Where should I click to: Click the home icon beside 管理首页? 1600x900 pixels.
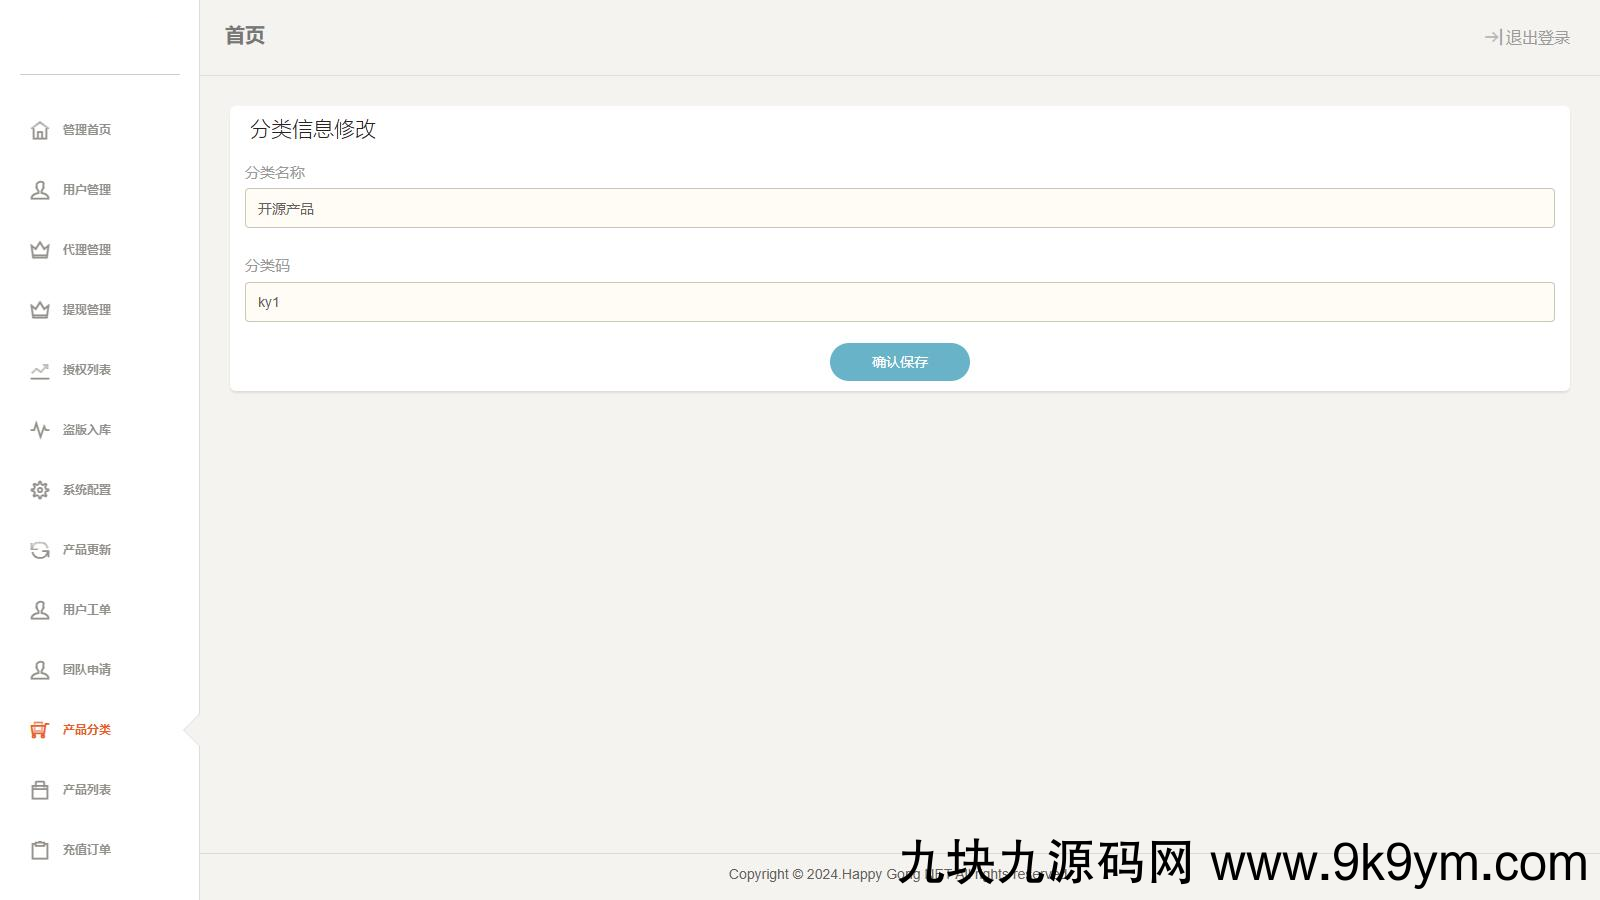40,130
